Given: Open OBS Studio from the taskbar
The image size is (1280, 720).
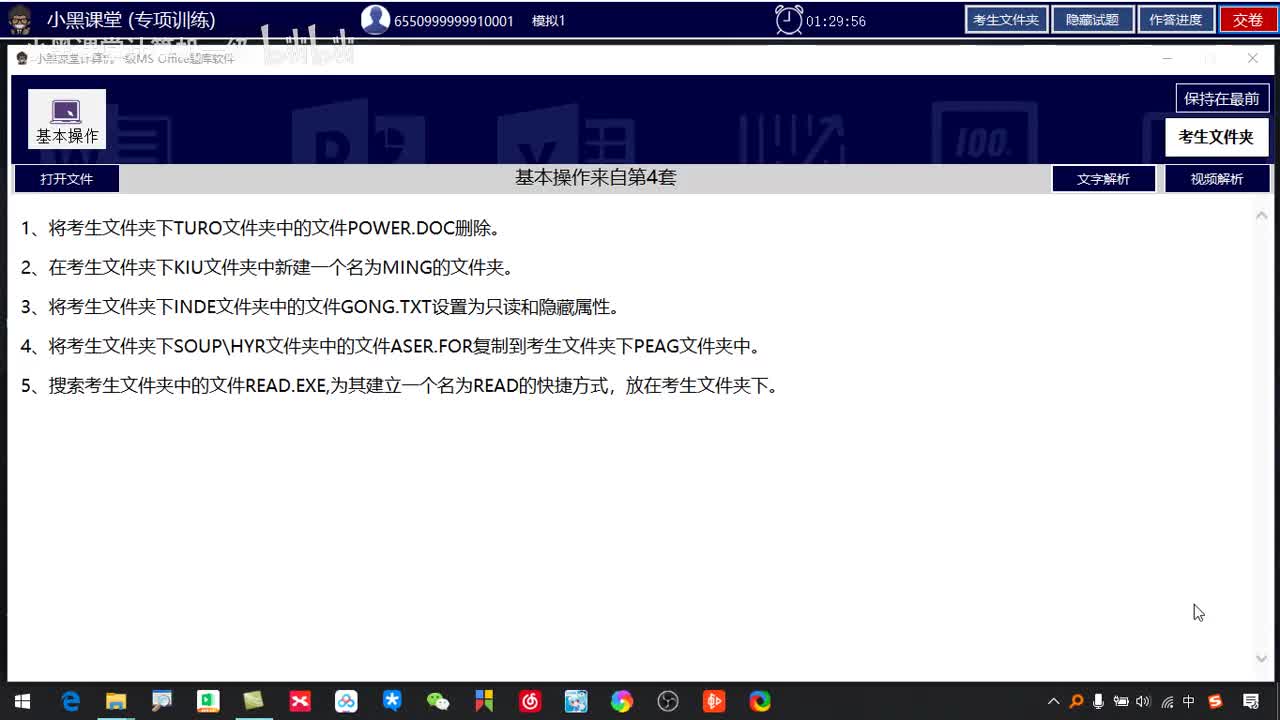Looking at the screenshot, I should pos(668,701).
